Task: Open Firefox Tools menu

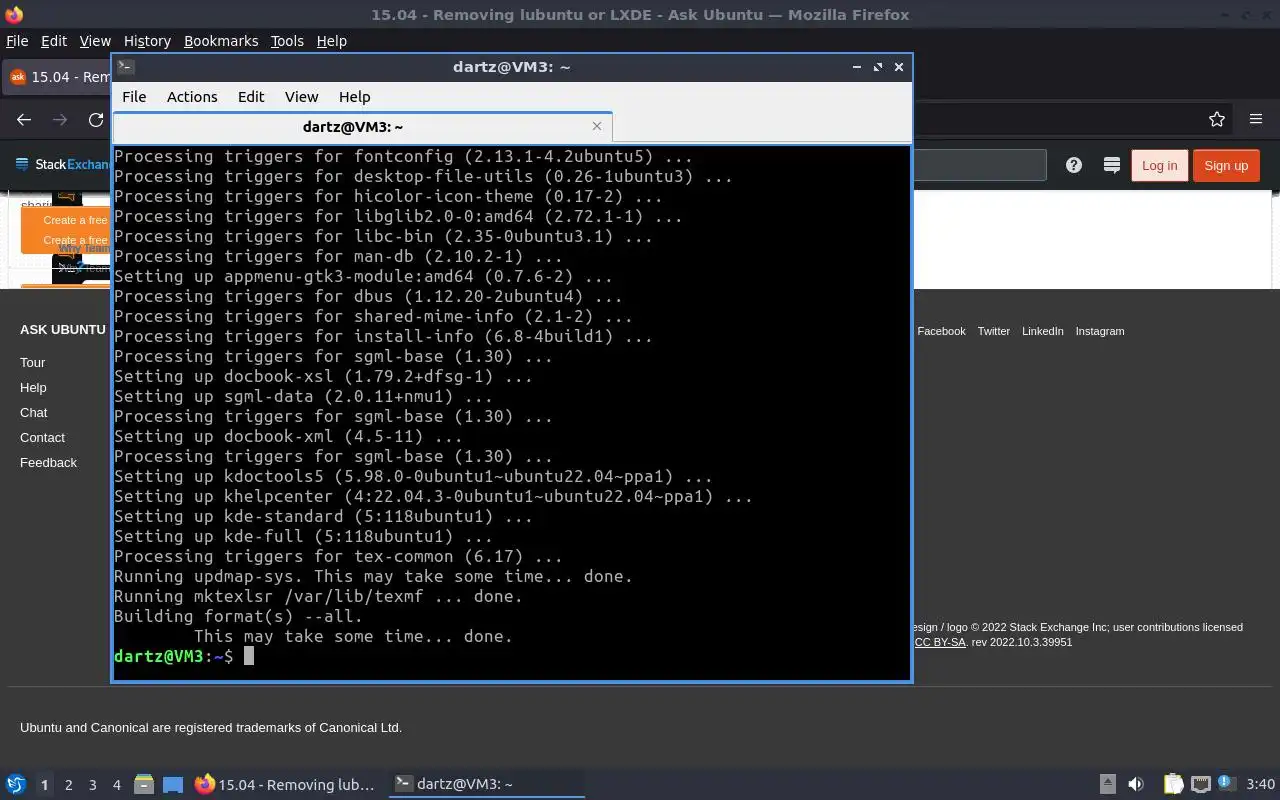Action: 287,41
